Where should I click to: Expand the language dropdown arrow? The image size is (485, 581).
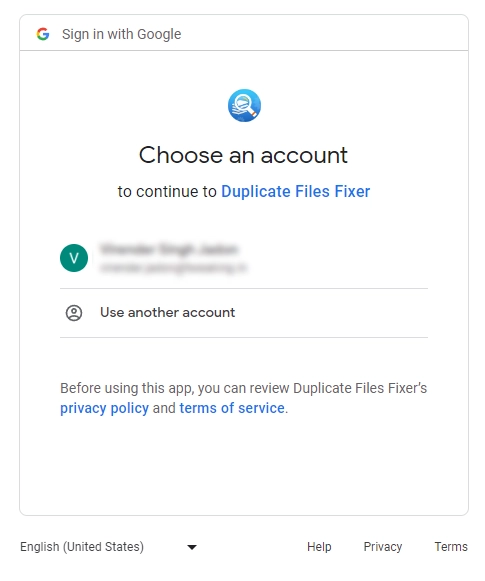pos(192,547)
